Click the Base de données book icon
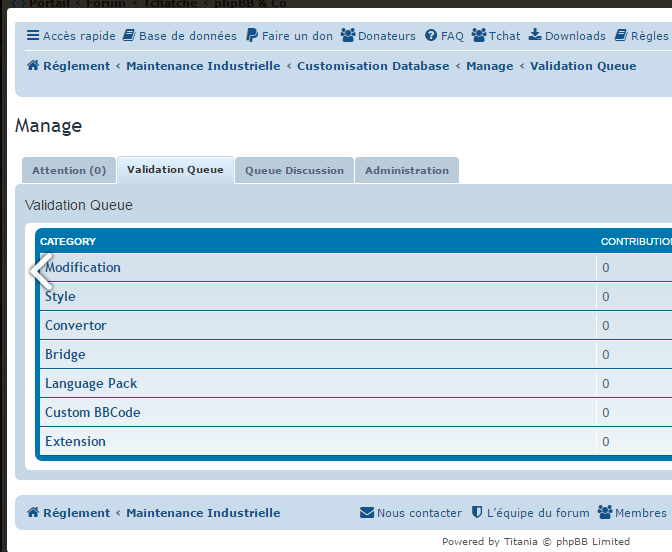672x552 pixels. [129, 36]
